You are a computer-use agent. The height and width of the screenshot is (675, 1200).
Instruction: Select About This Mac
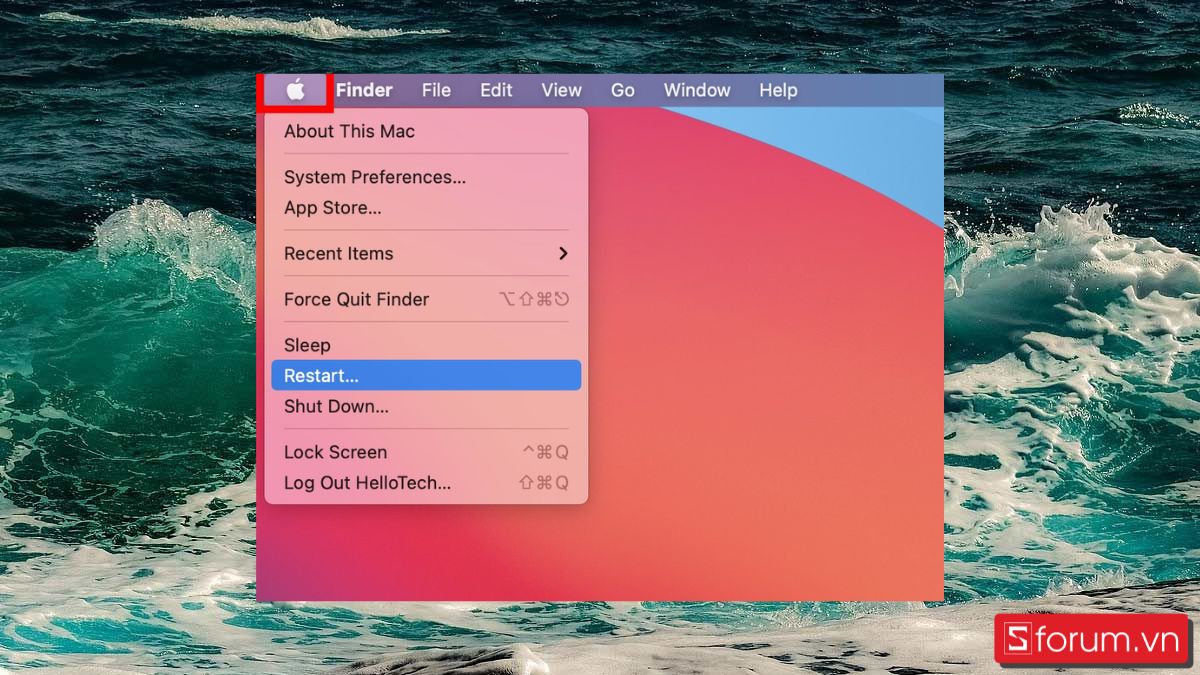349,131
